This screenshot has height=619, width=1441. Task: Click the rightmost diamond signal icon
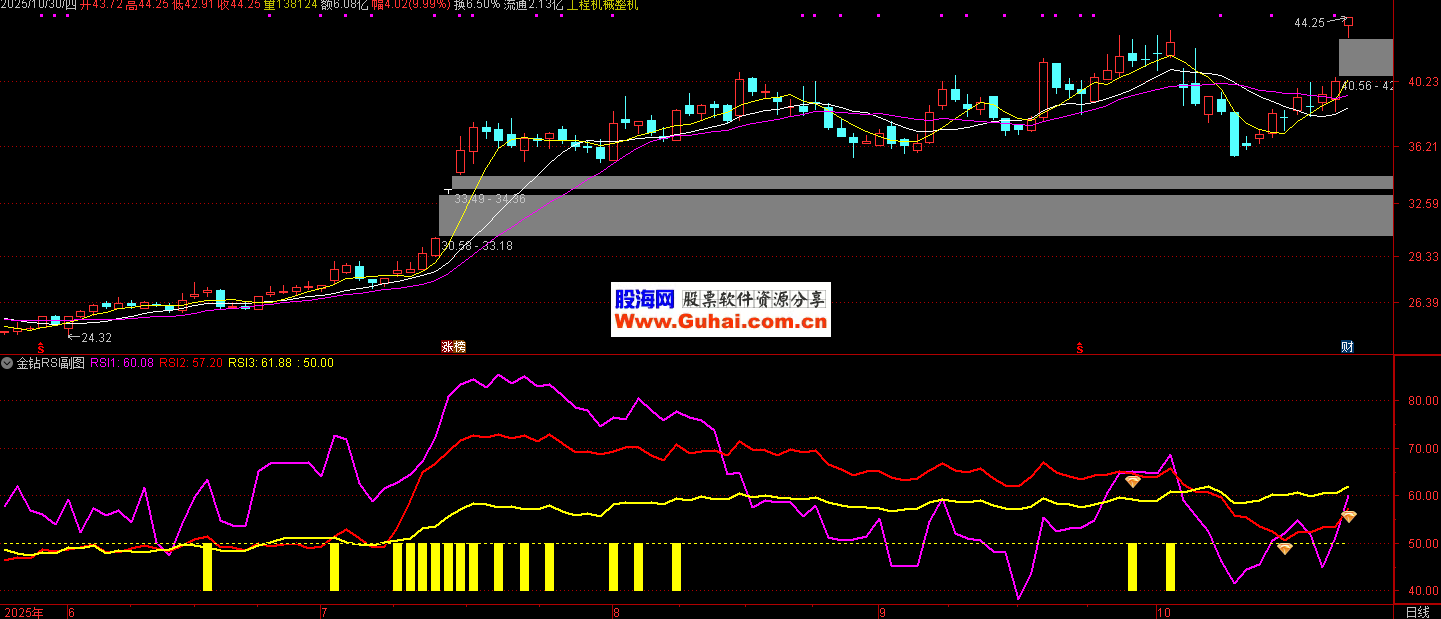pyautogui.click(x=1349, y=516)
